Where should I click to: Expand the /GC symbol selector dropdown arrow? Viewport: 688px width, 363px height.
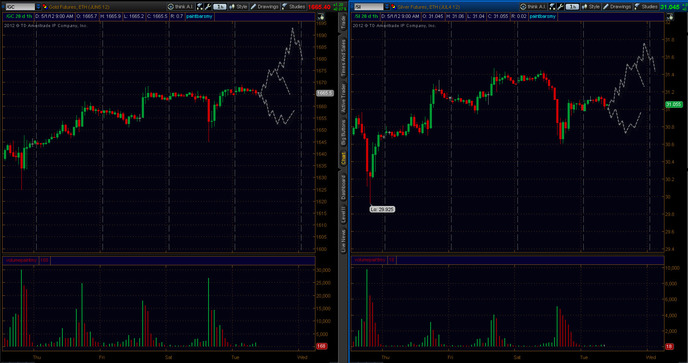click(x=39, y=7)
